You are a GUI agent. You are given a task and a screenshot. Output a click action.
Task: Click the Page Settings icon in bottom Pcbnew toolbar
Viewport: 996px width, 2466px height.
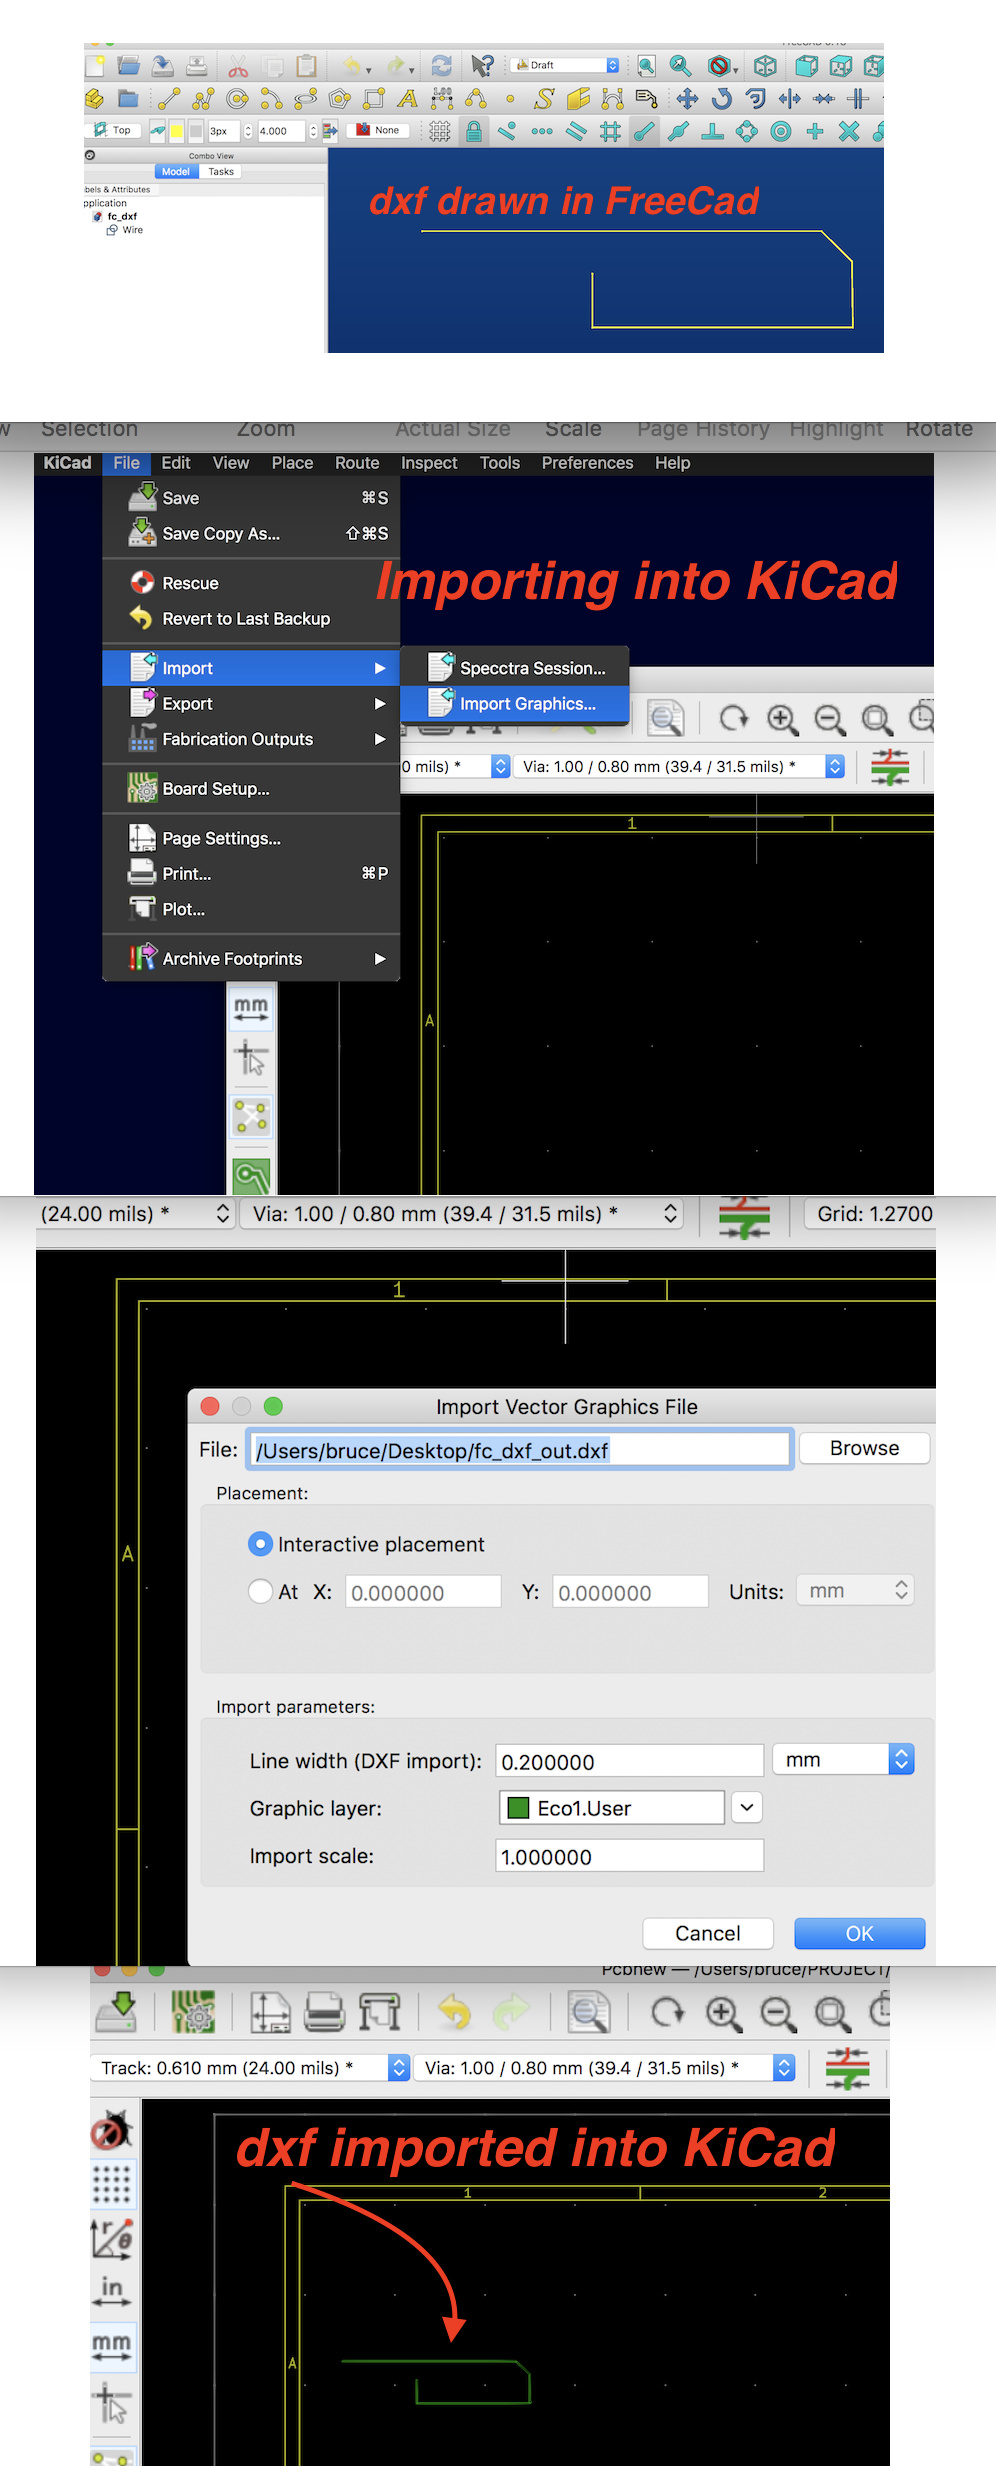pyautogui.click(x=270, y=2011)
